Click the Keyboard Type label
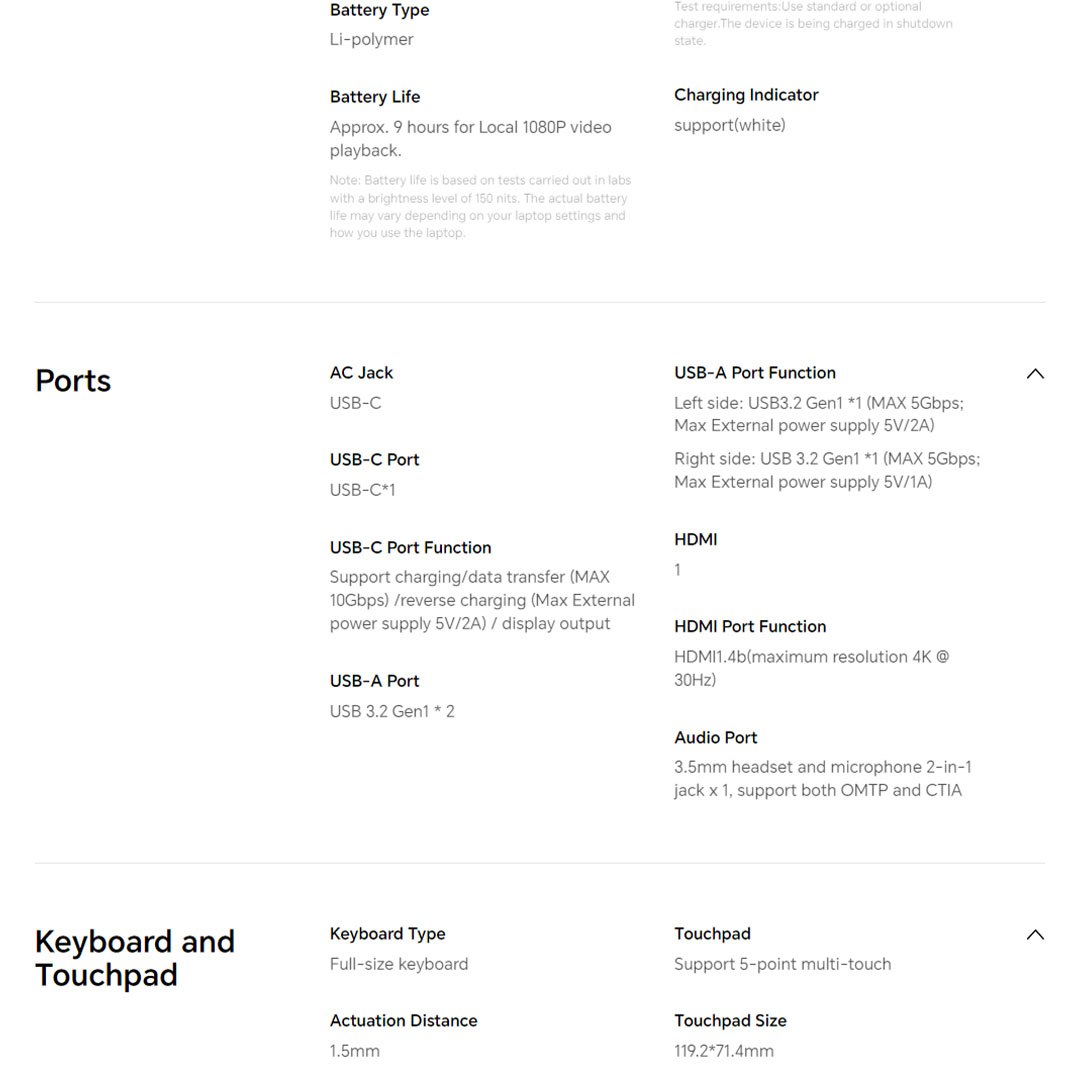Viewport: 1080px width, 1080px height. [387, 934]
